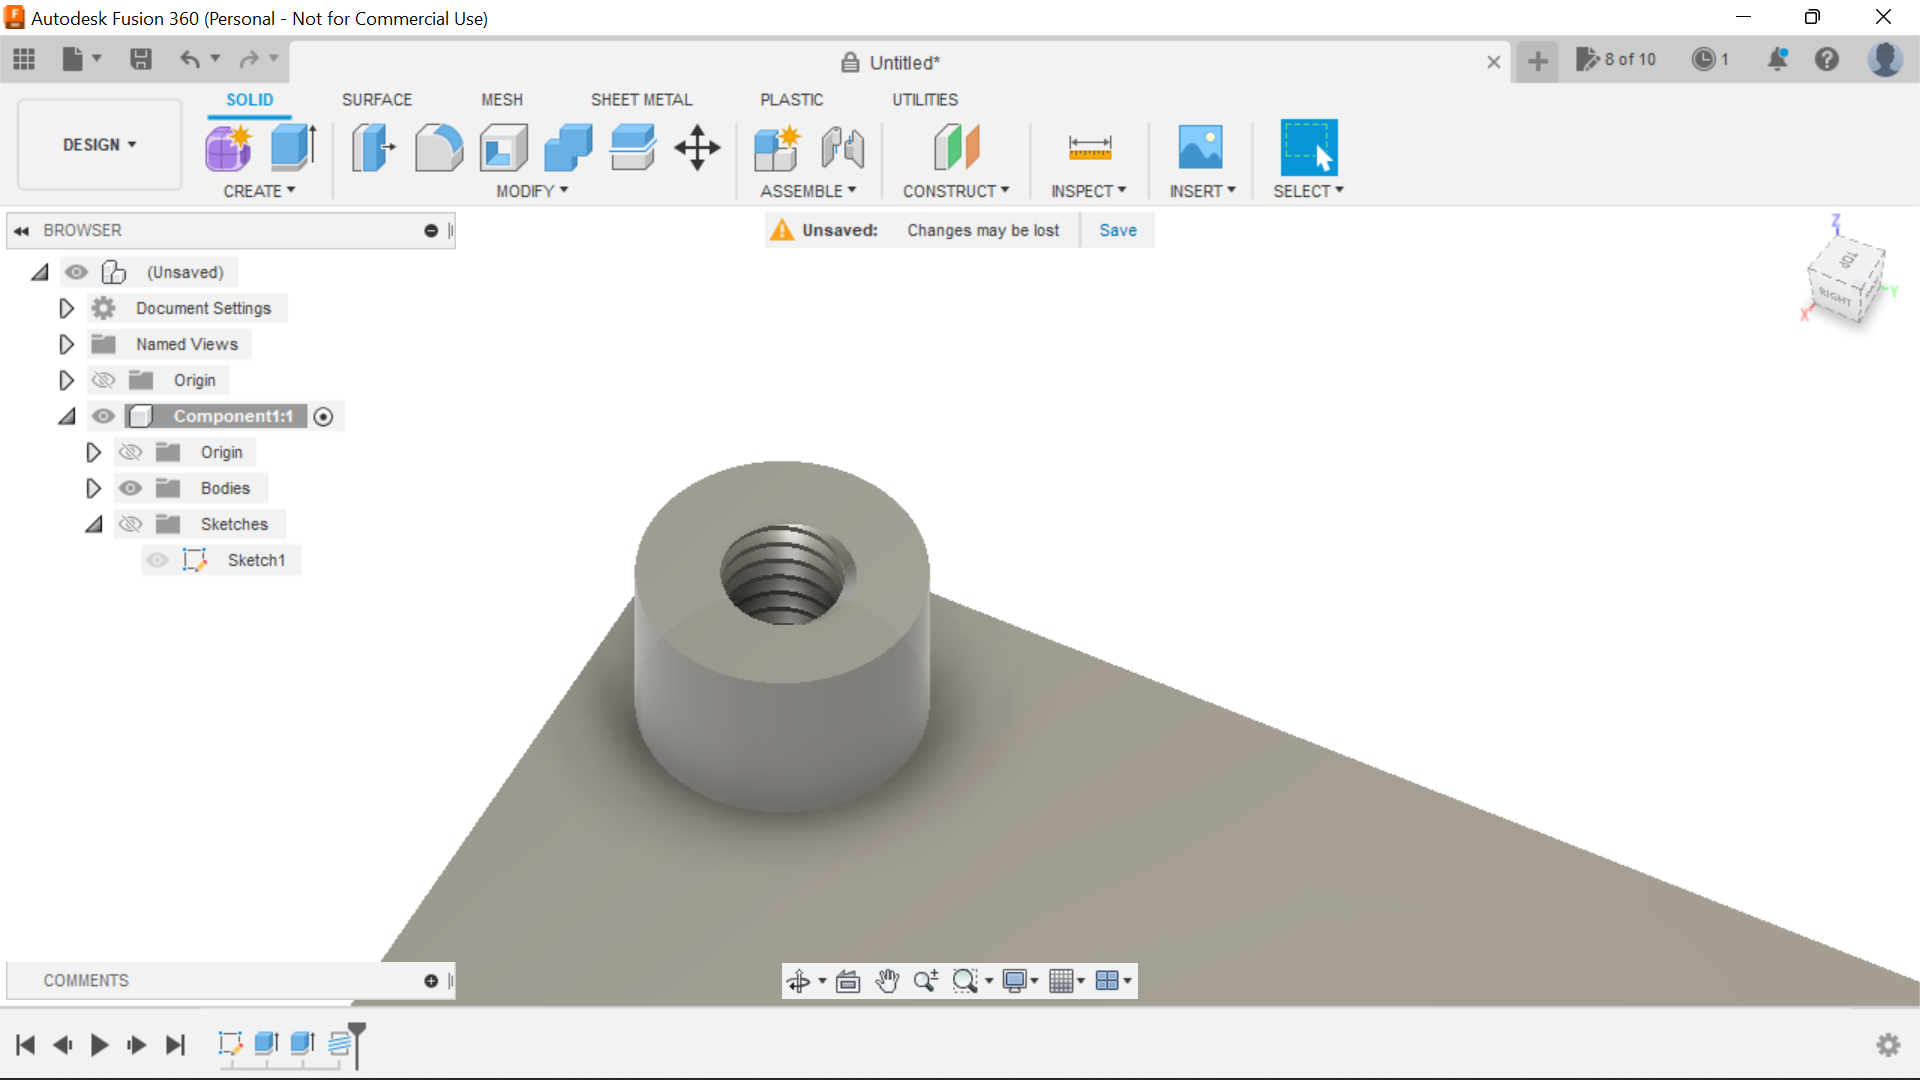Open the job status clock icon
The width and height of the screenshot is (1920, 1080).
point(1704,60)
